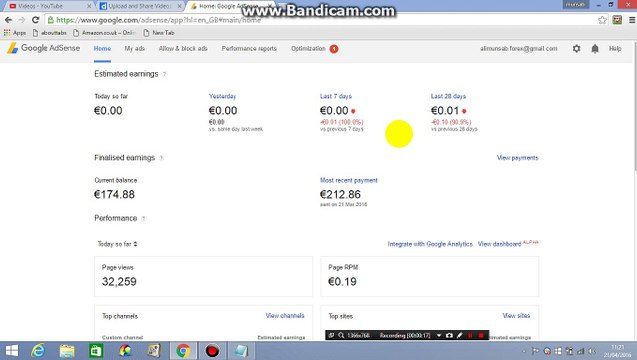Viewport: 637px width, 360px height.
Task: Open Most recent payment link
Action: 349,180
